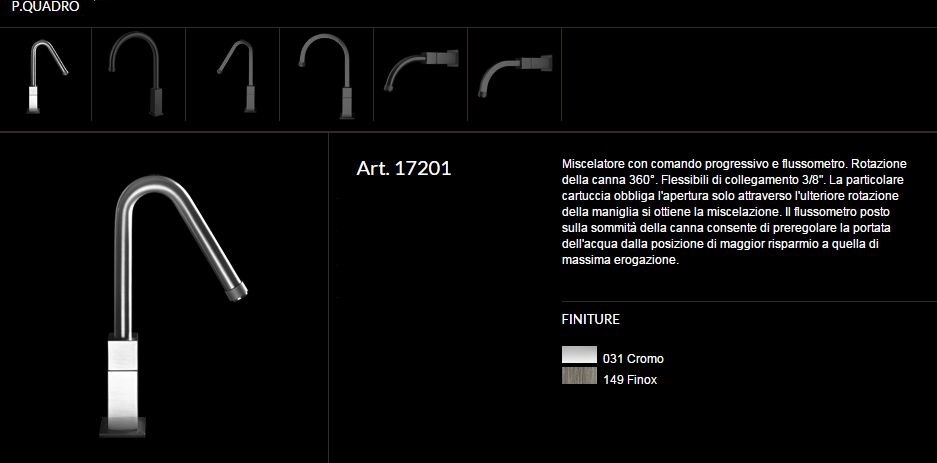
Task: Pick the sixth thumbnail, last wall-mounted faucet
Action: pos(514,74)
